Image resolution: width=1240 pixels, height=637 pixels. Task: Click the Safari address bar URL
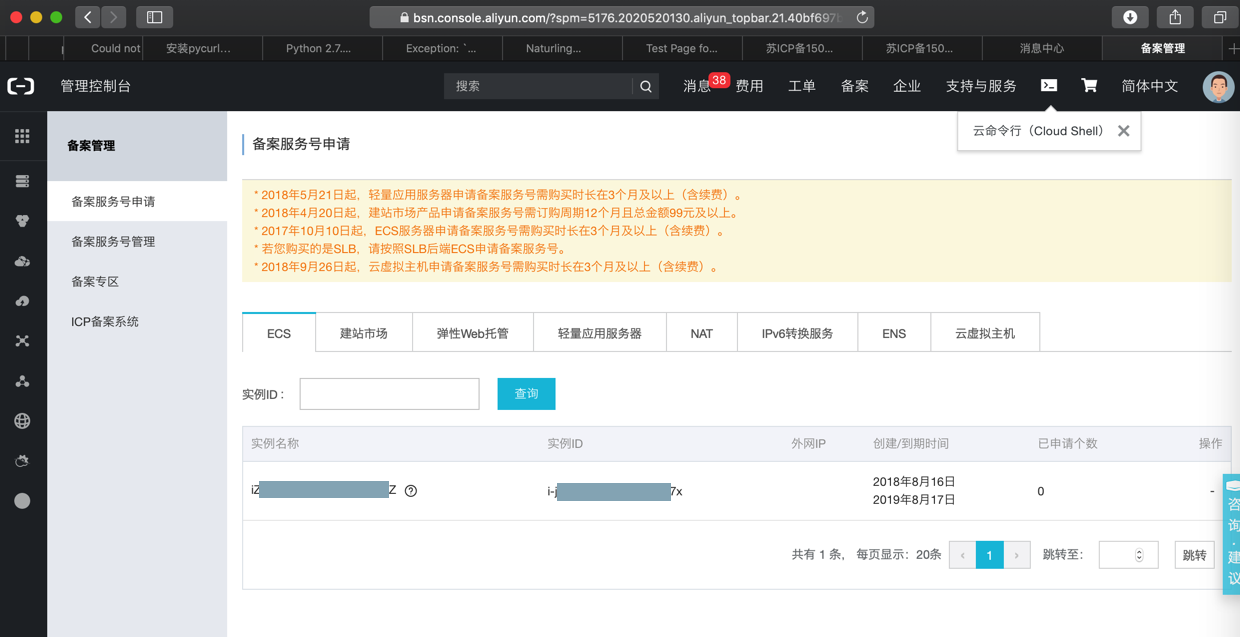pyautogui.click(x=622, y=17)
